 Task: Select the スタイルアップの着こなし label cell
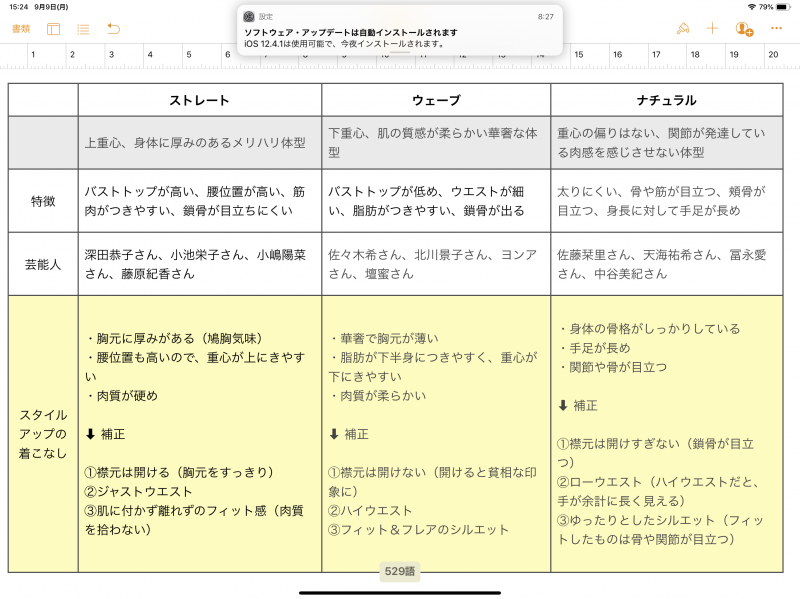coord(43,434)
